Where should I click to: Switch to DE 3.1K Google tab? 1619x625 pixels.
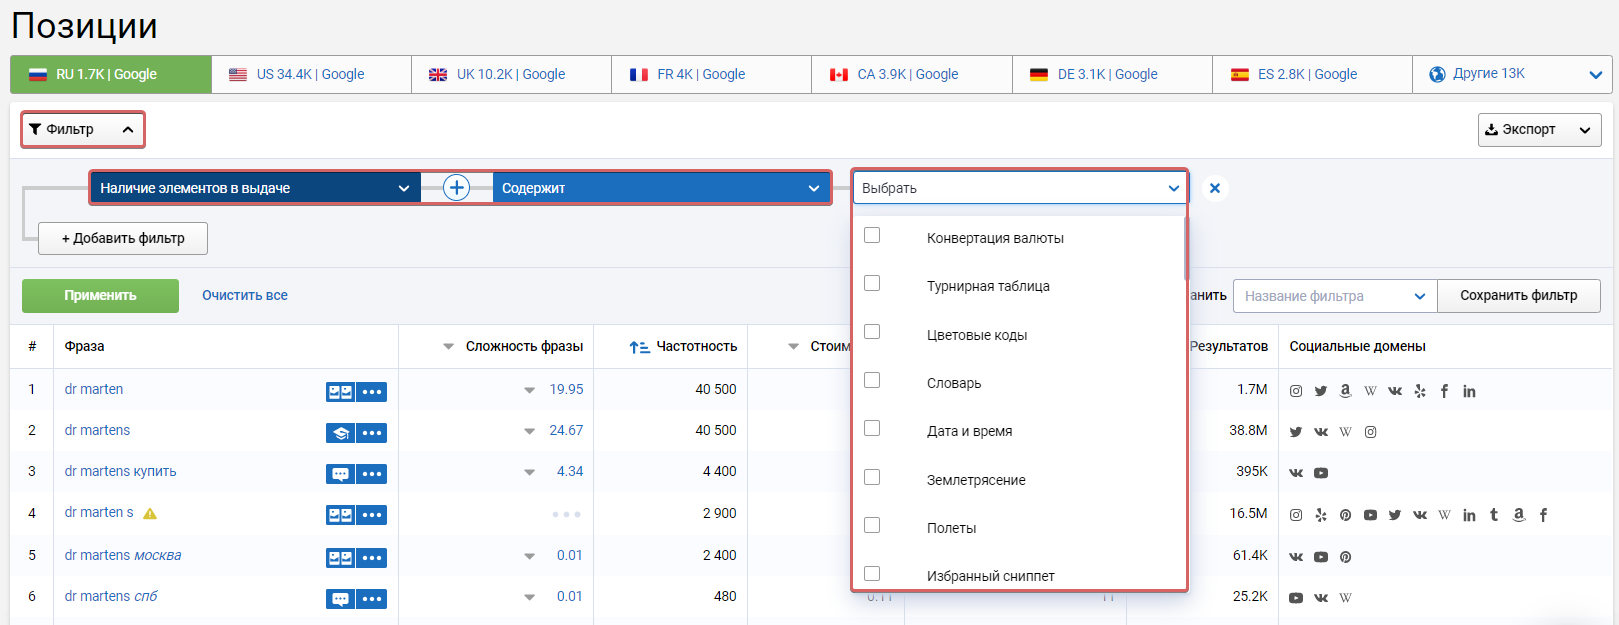pos(1112,74)
